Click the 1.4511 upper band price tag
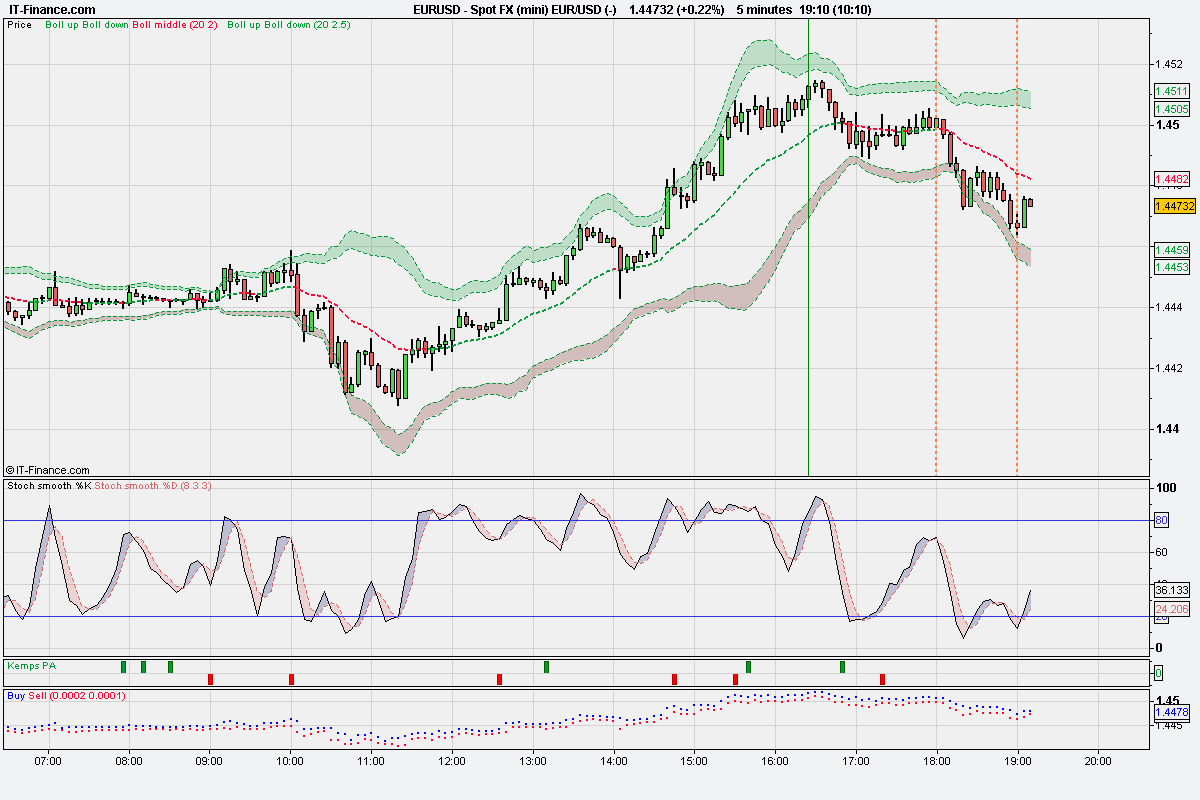 coord(1171,91)
